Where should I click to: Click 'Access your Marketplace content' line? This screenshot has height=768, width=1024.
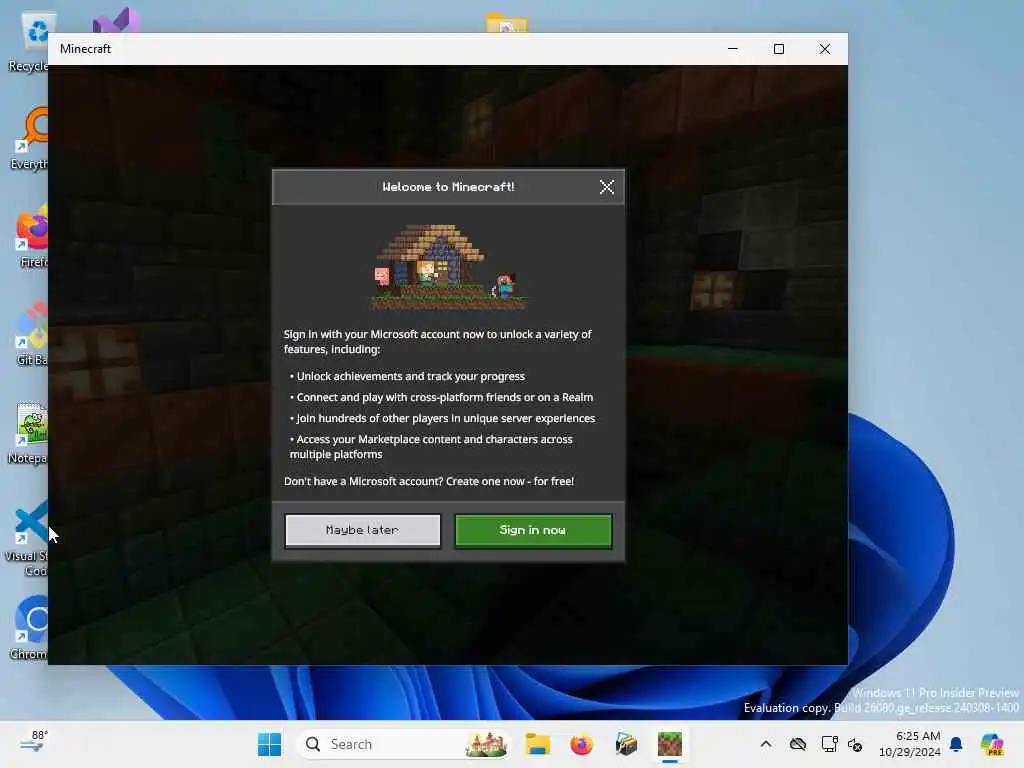tap(431, 447)
